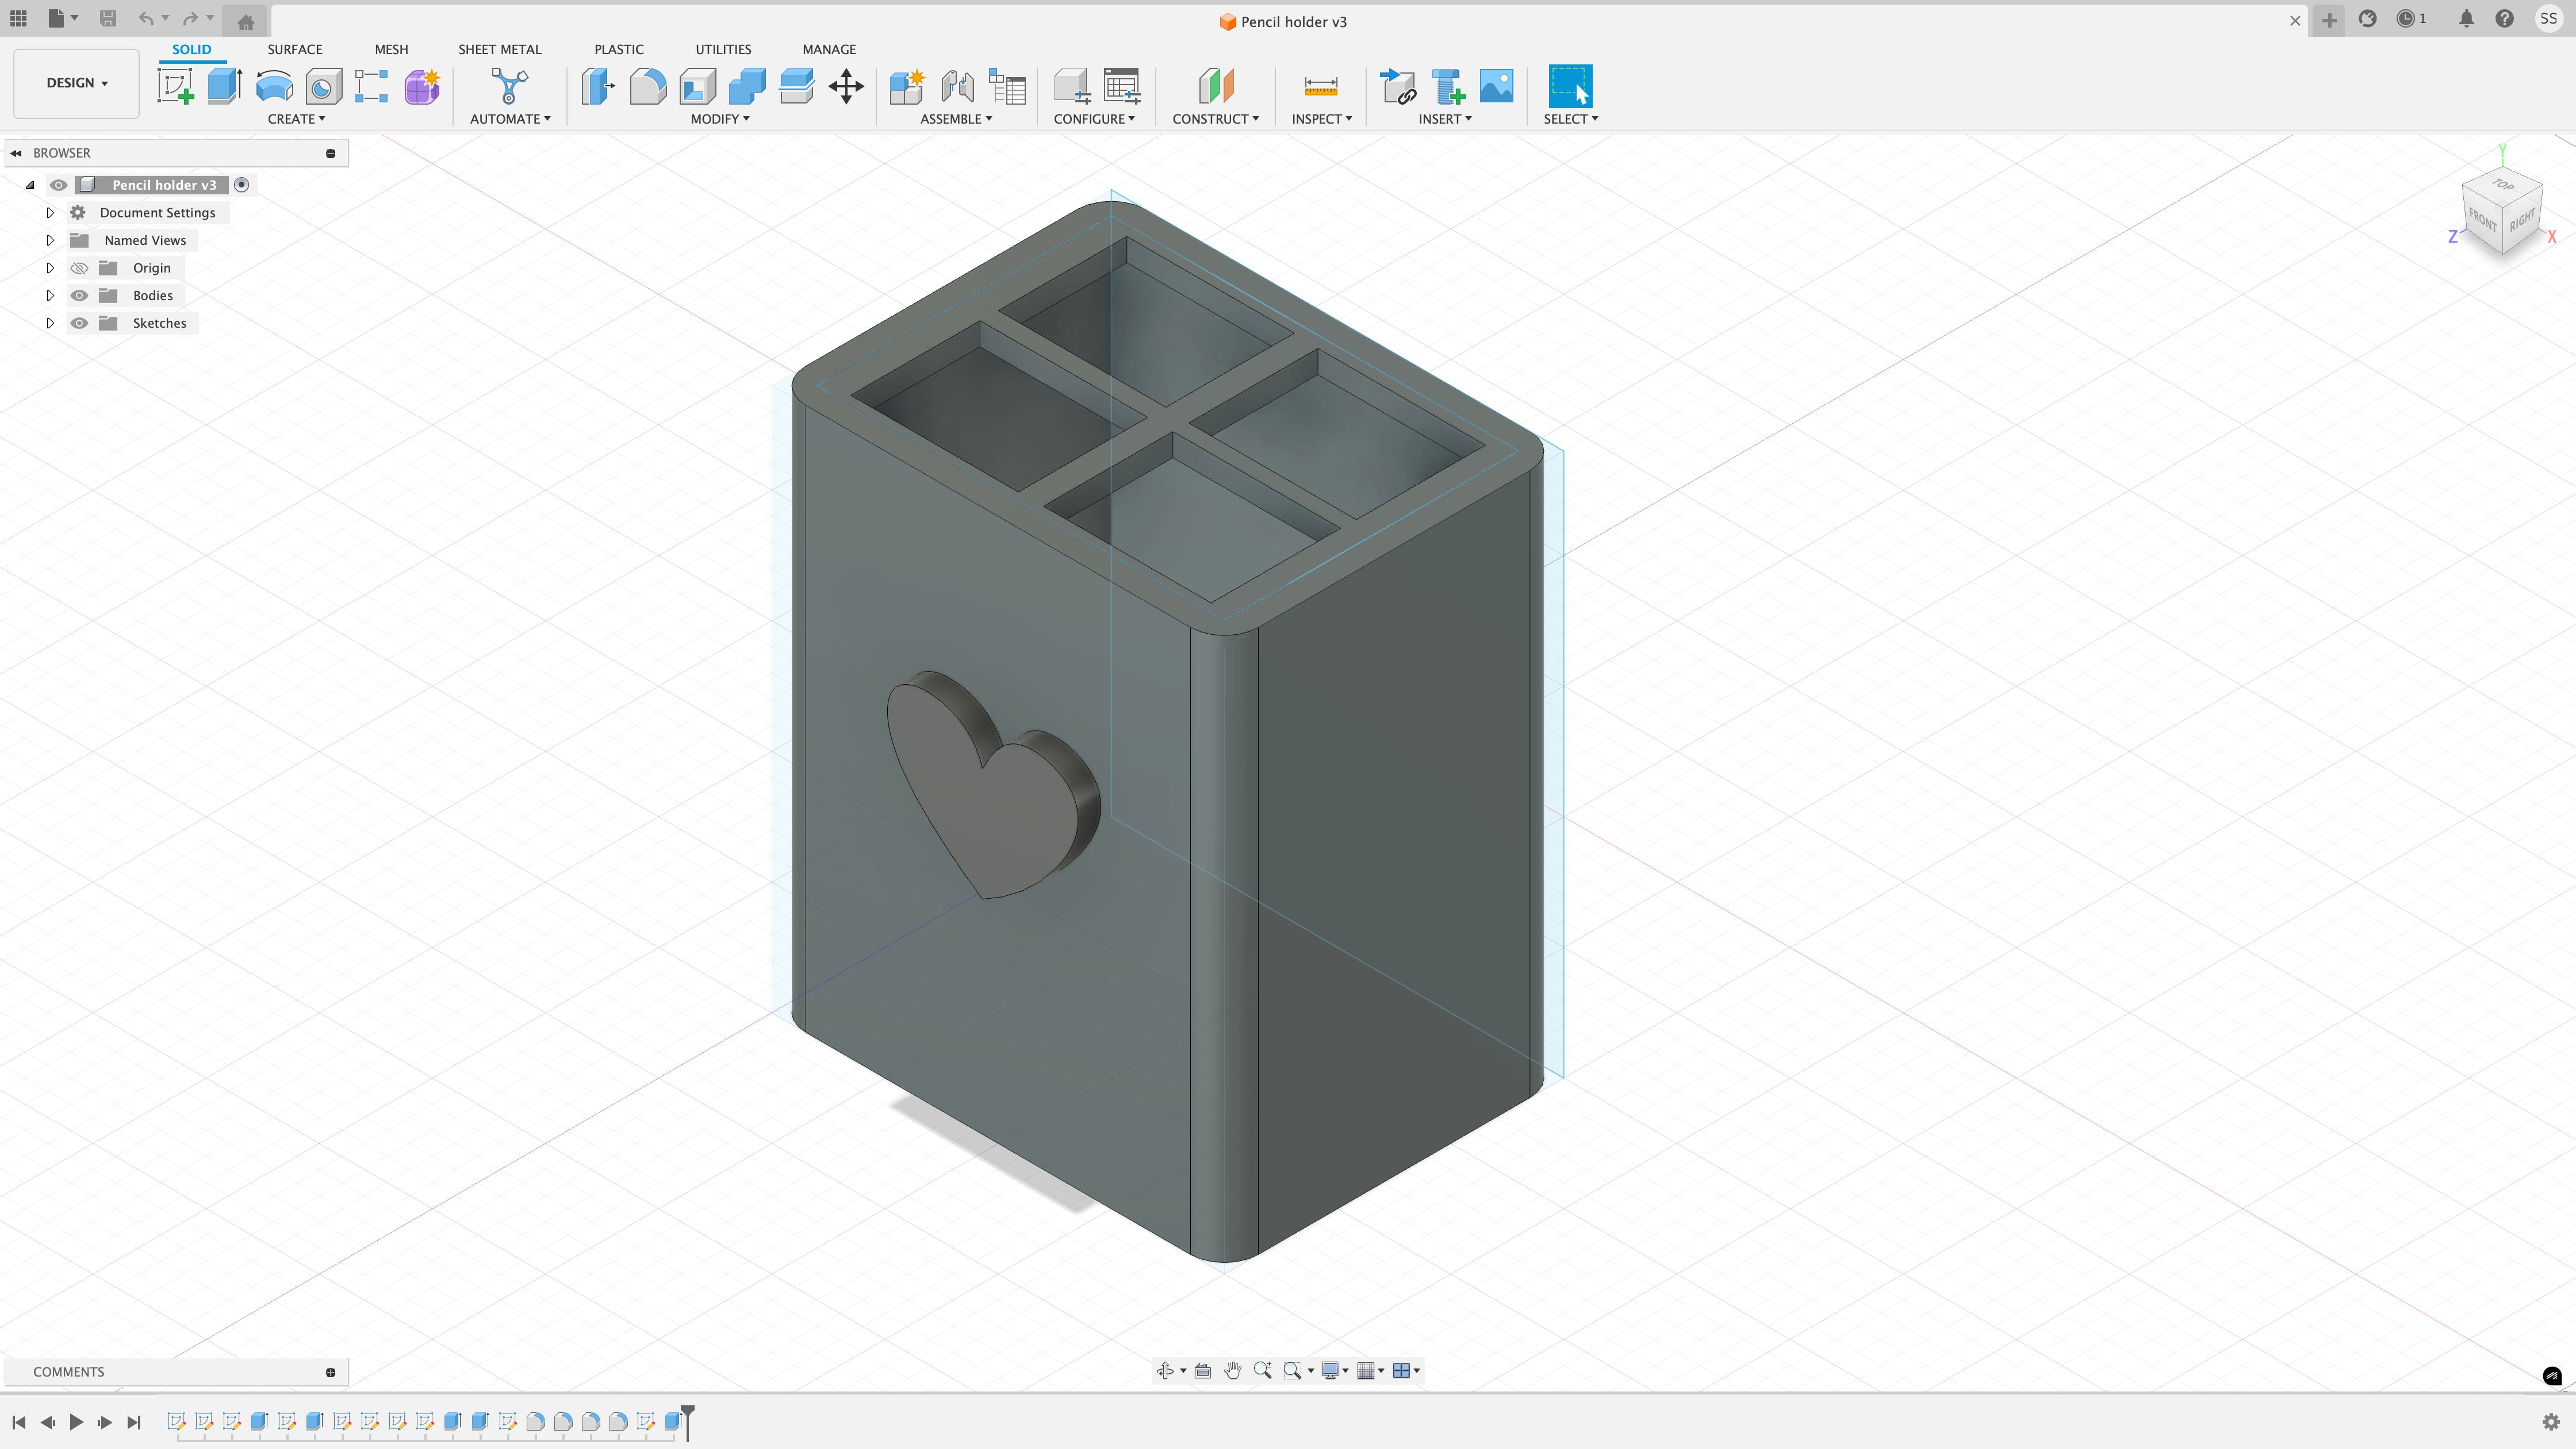This screenshot has width=2576, height=1449.
Task: Toggle visibility of the Origin folder
Action: pyautogui.click(x=79, y=268)
